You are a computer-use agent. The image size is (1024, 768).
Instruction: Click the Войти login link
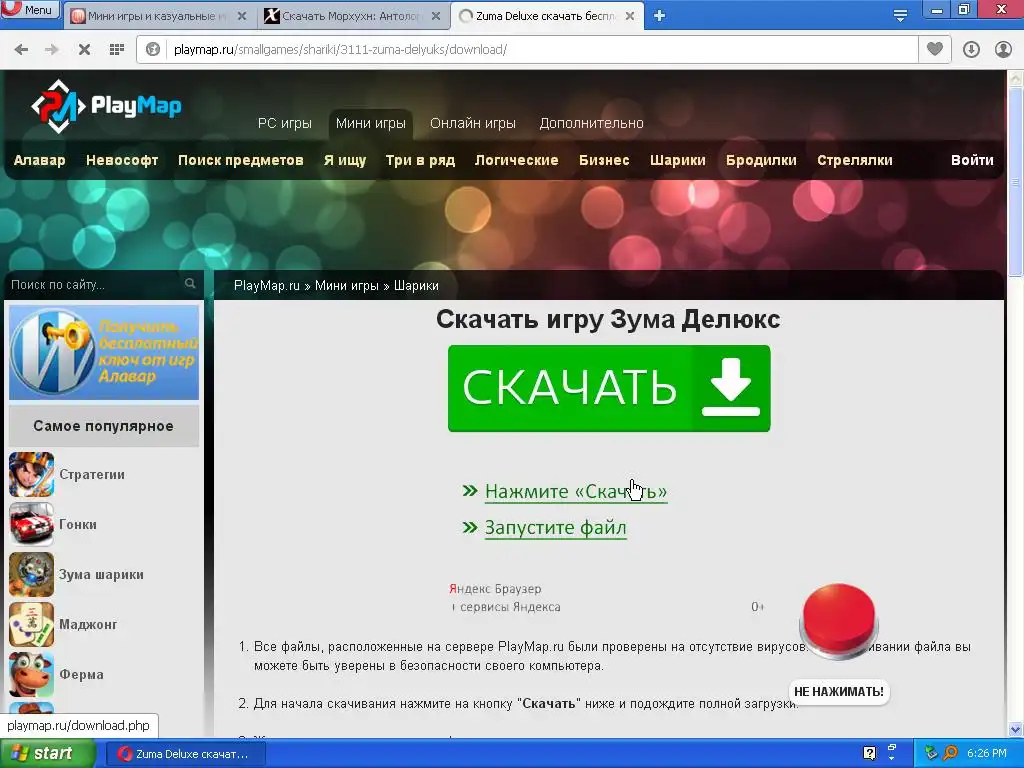point(972,160)
